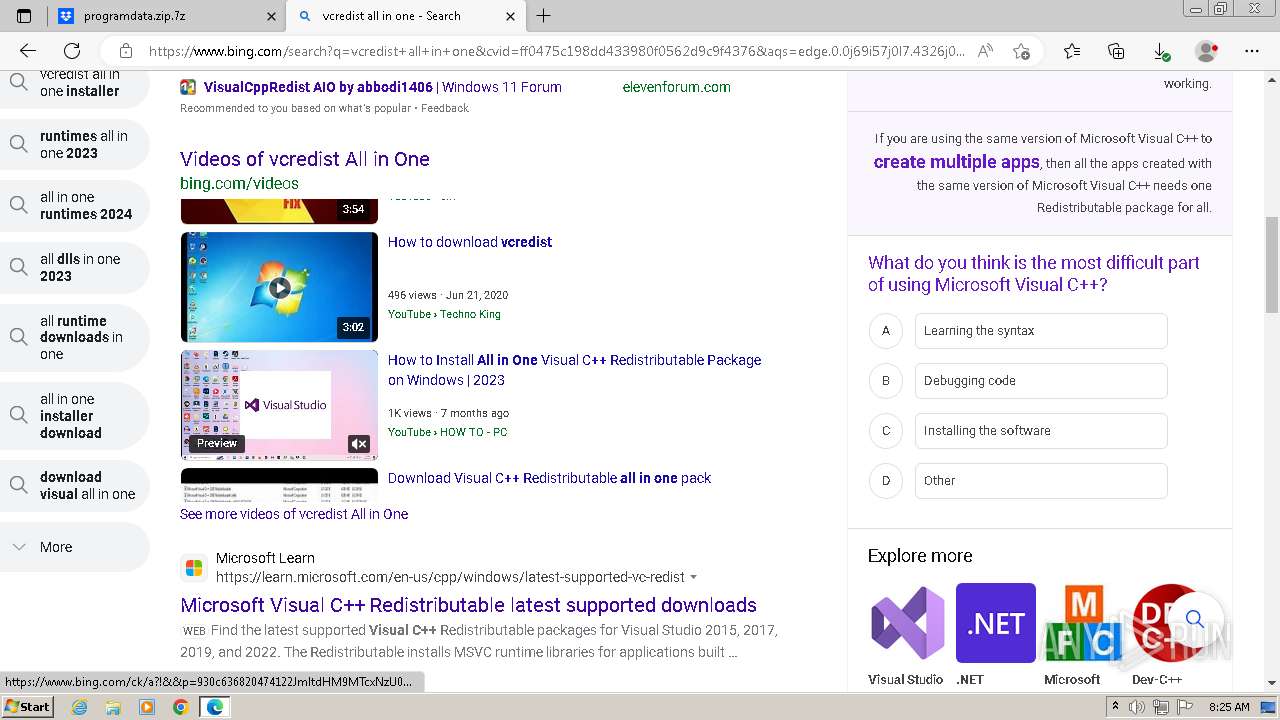Choose answer A Learning the syntax

[x=1041, y=331]
